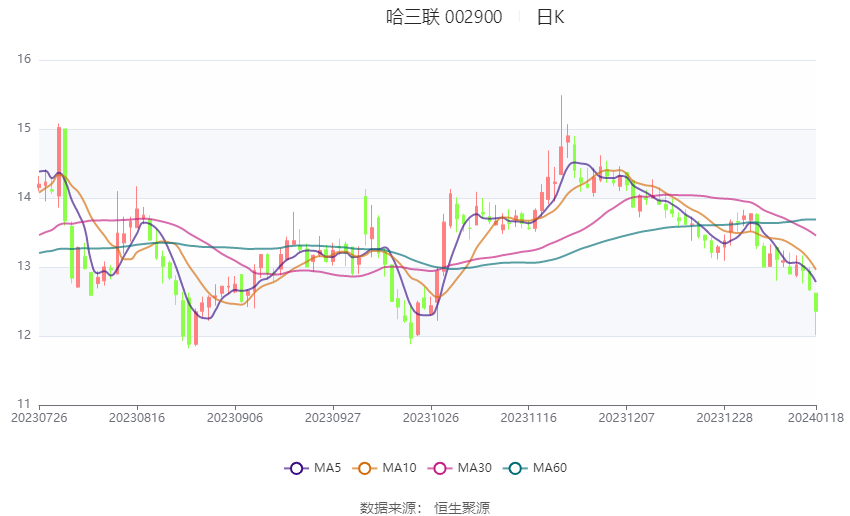Screen dimensions: 850x516
Task: Click the 16 price axis label
Action: (24, 59)
